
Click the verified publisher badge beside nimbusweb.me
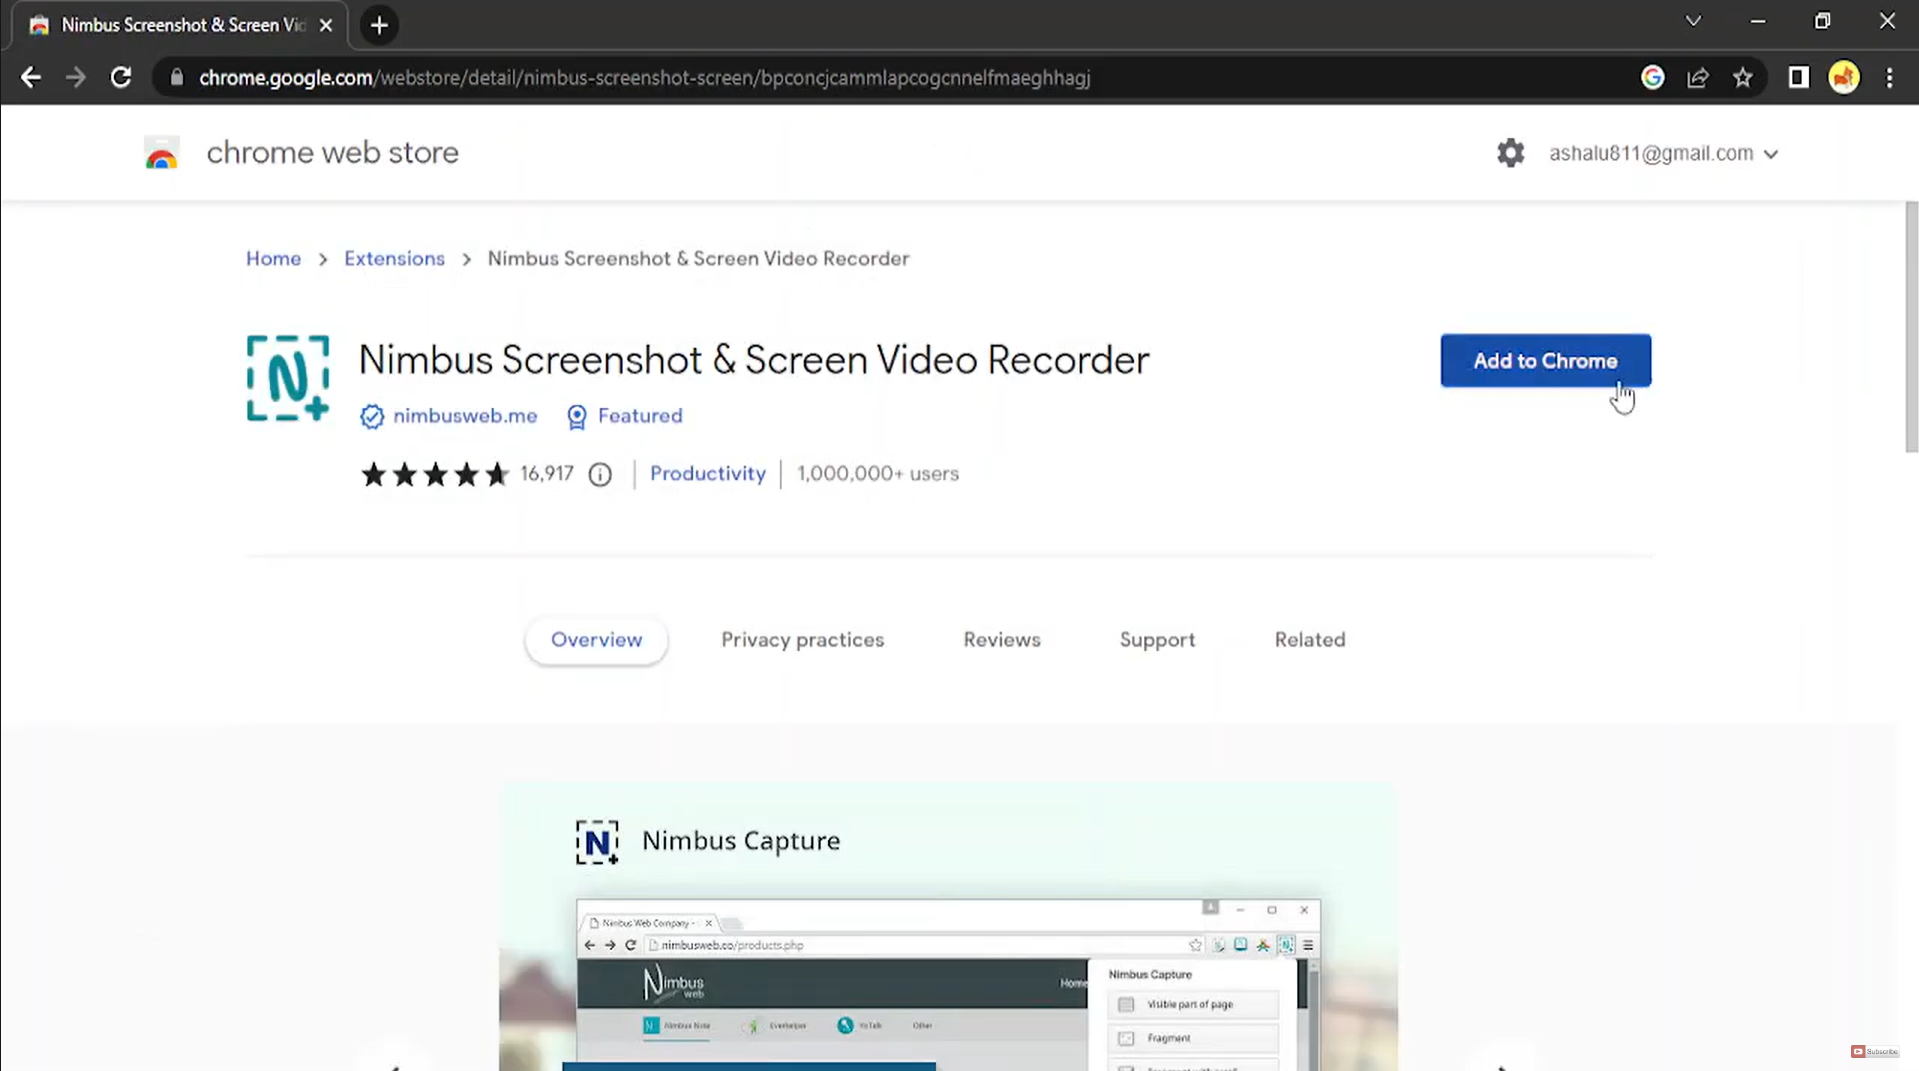pos(372,416)
